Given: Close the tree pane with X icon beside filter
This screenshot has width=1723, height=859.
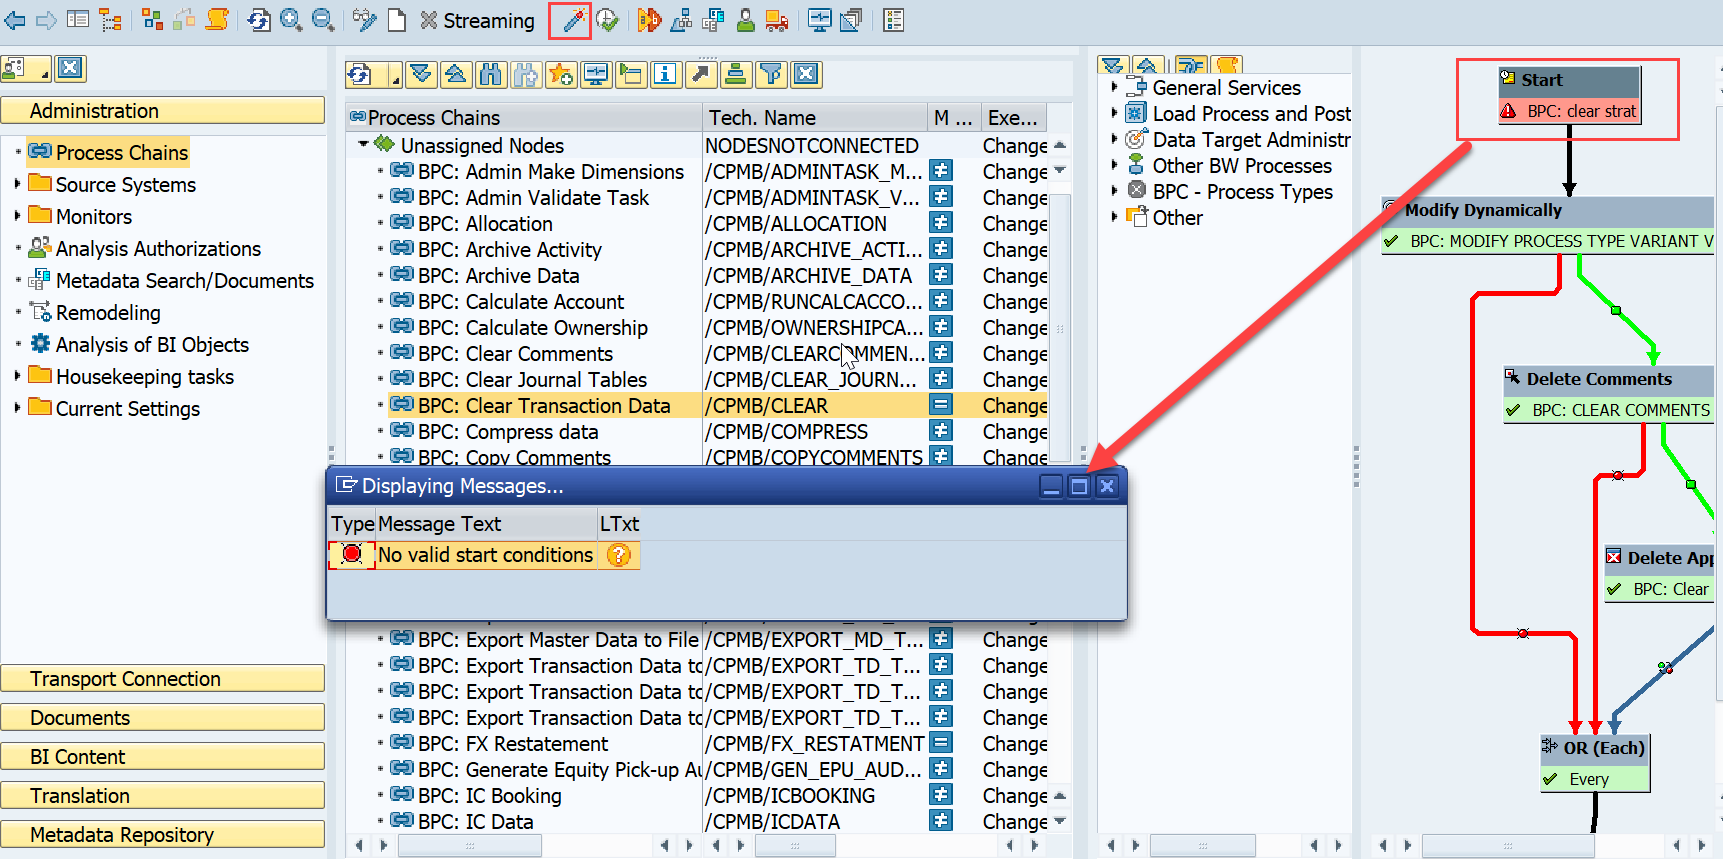Looking at the screenshot, I should click(x=806, y=74).
